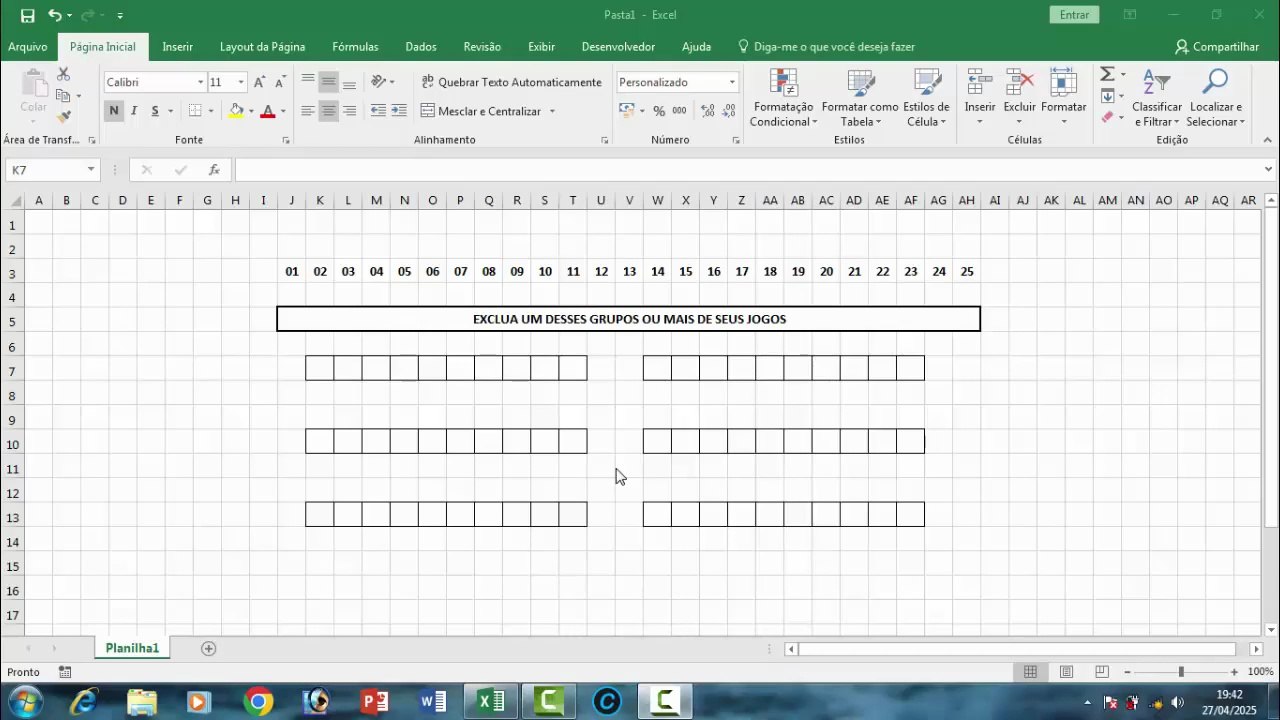Apply percent style to cells
Image resolution: width=1280 pixels, height=720 pixels.
(659, 111)
